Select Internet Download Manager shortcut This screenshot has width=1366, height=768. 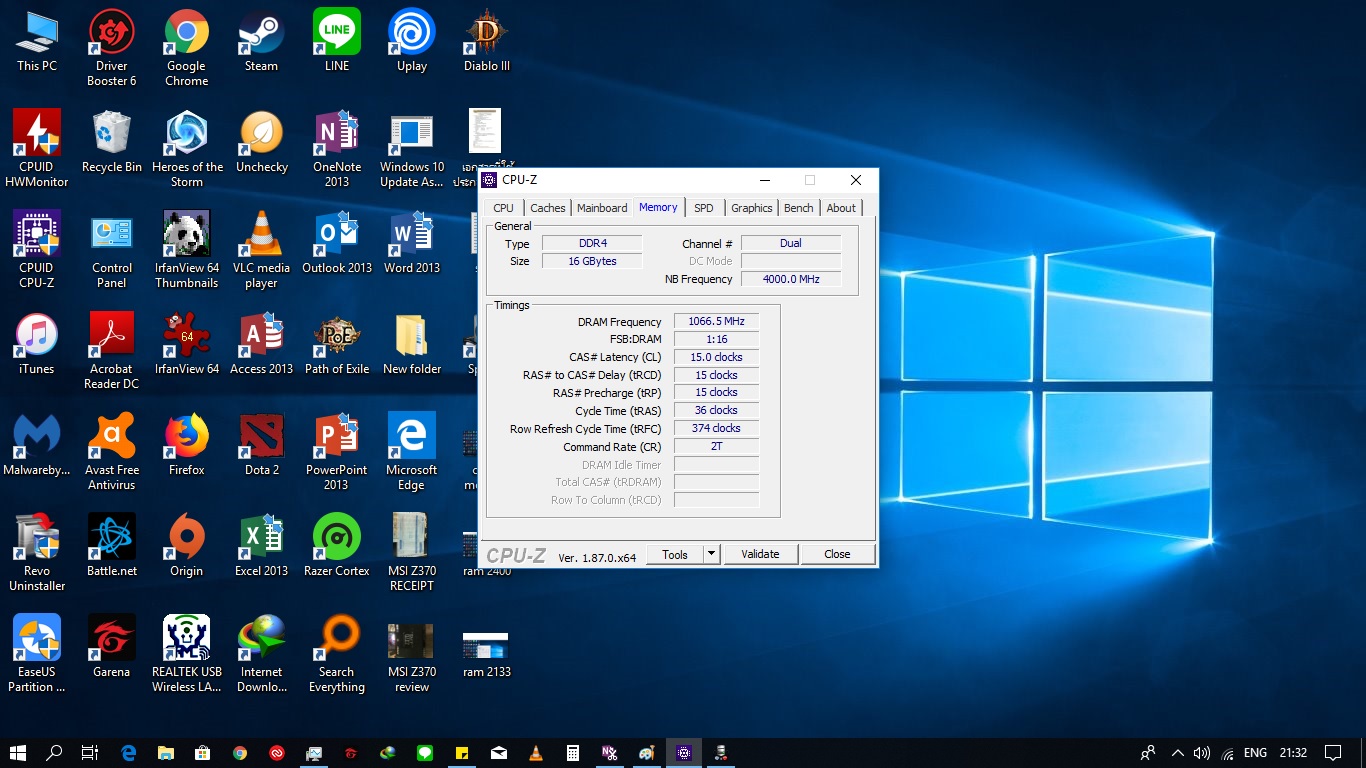tap(262, 654)
